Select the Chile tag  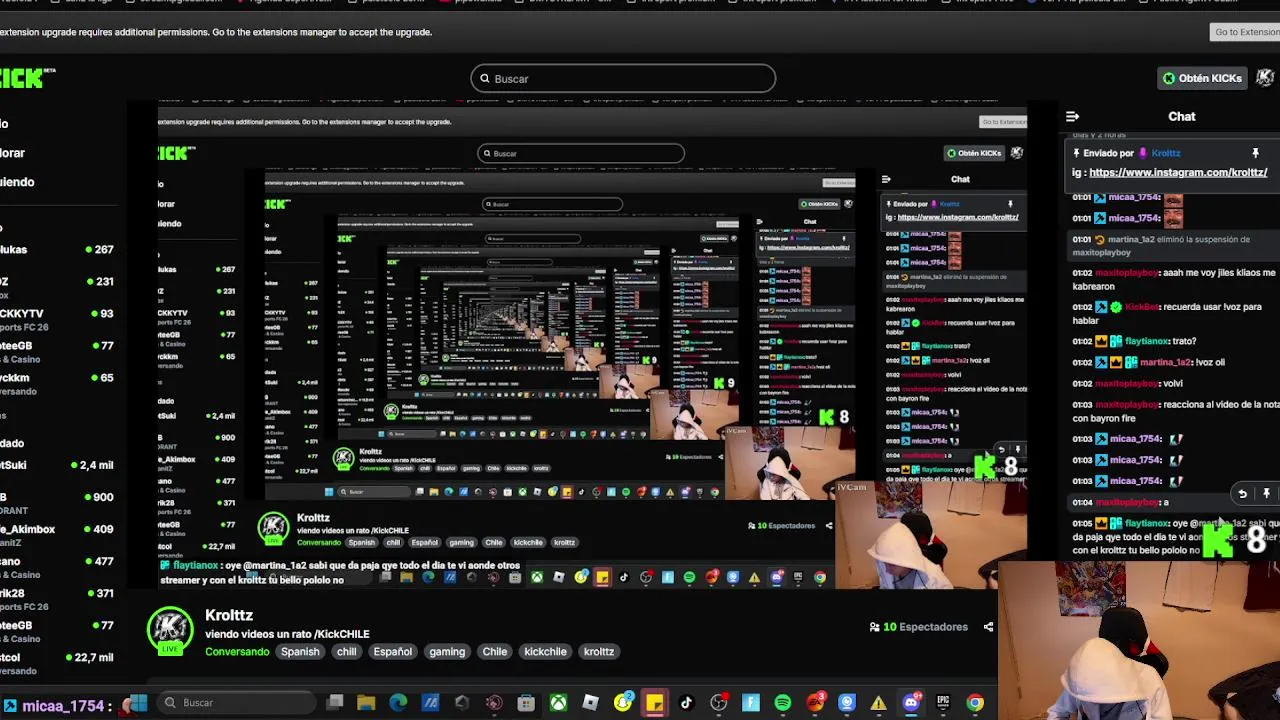[495, 651]
